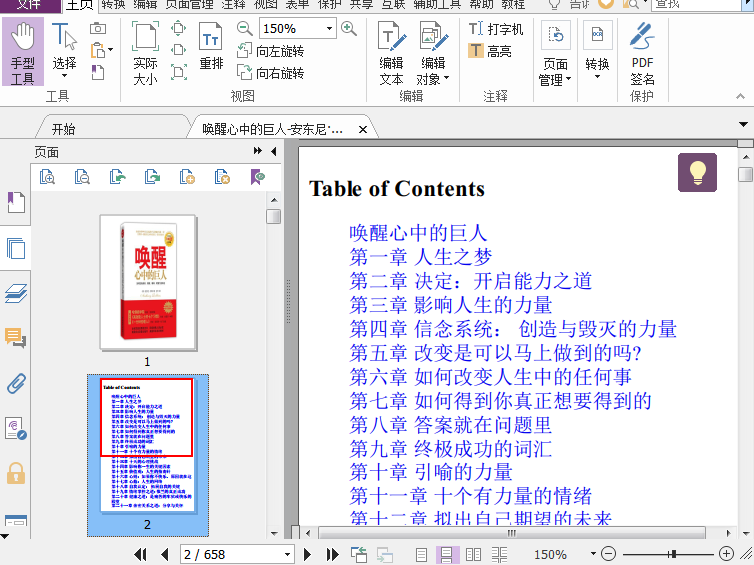
Task: Switch to facing two-page view
Action: coord(471,554)
